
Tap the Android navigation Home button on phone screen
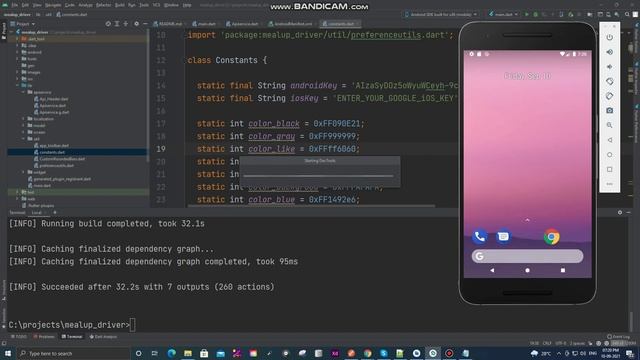click(x=527, y=270)
